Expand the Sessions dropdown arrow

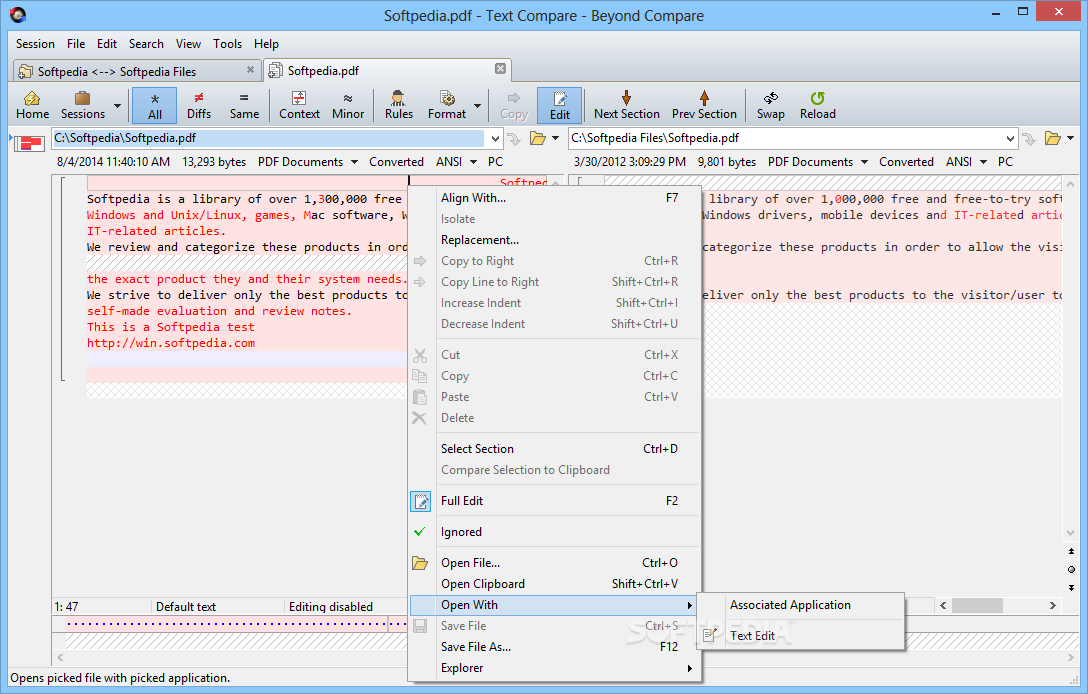point(117,105)
